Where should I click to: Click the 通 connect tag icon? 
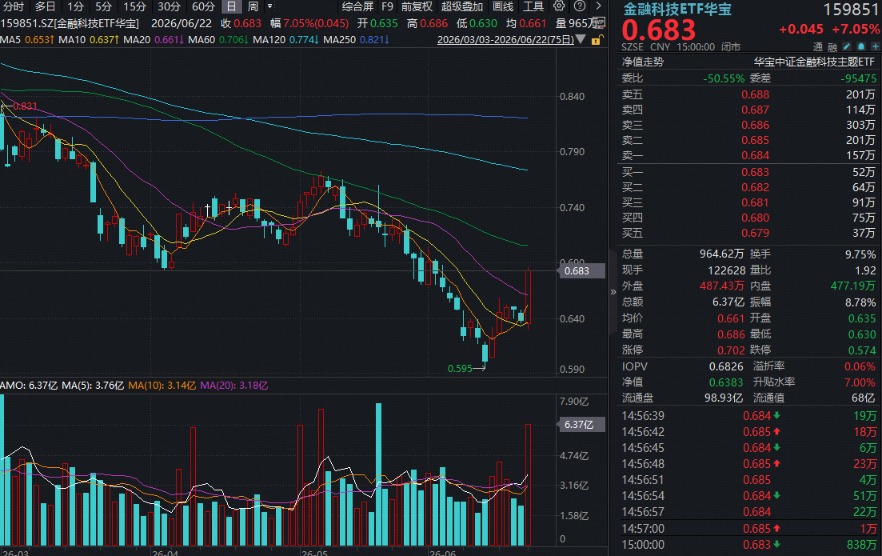(x=818, y=47)
